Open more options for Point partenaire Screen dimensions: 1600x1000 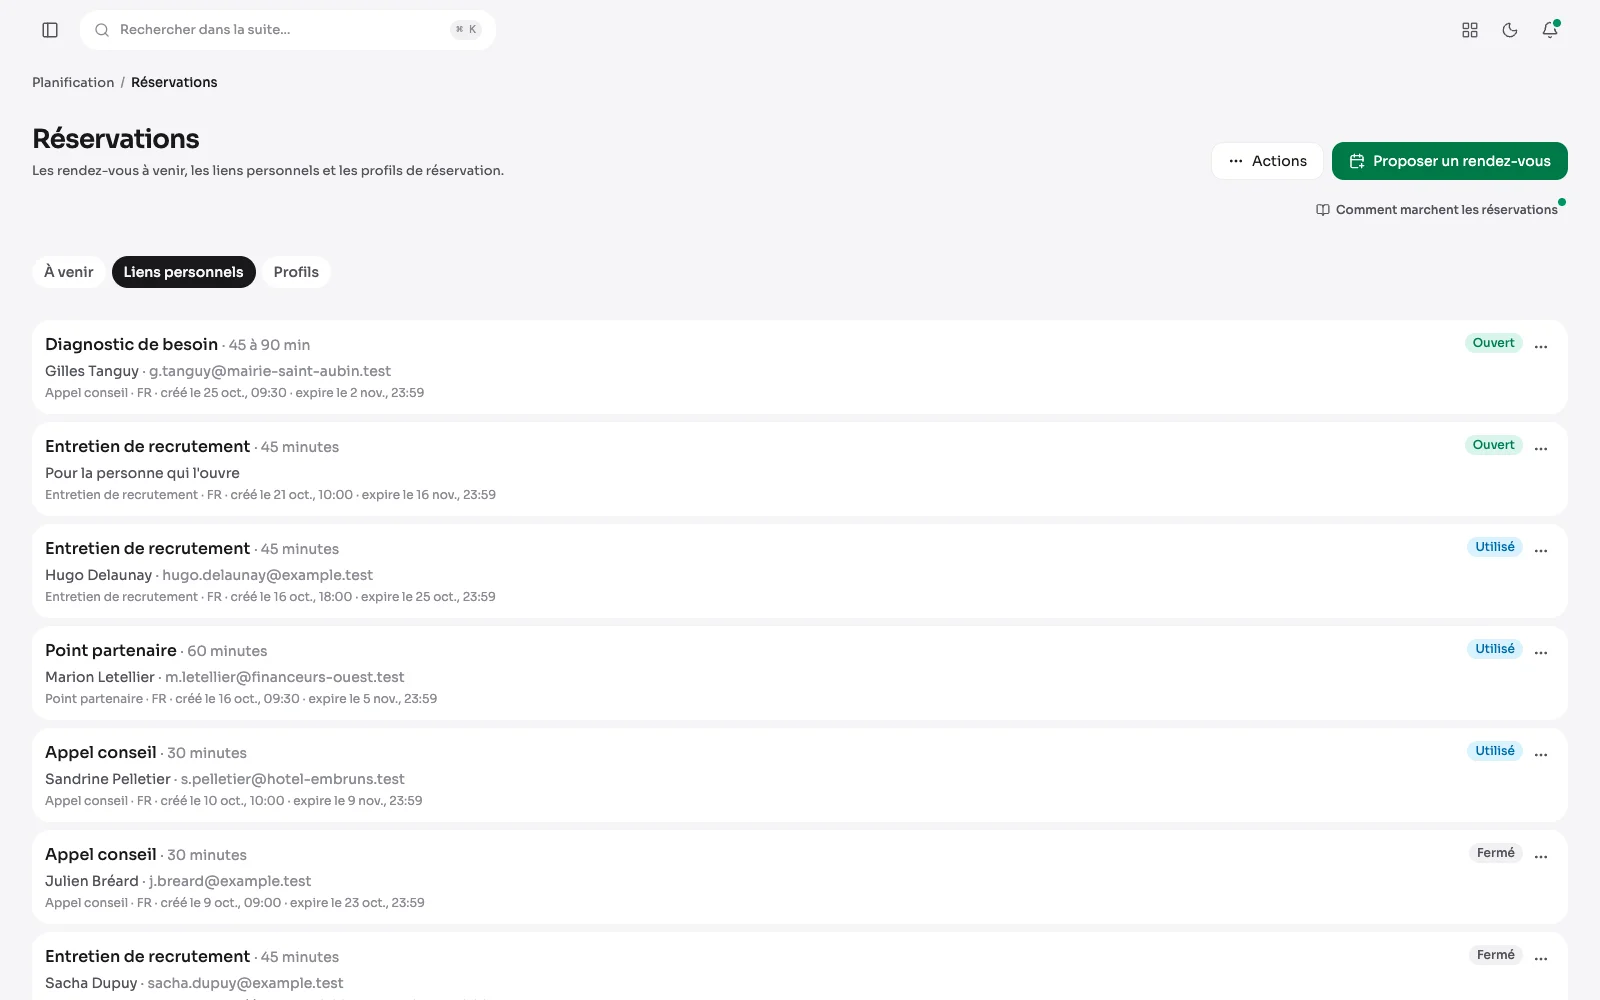(1541, 652)
